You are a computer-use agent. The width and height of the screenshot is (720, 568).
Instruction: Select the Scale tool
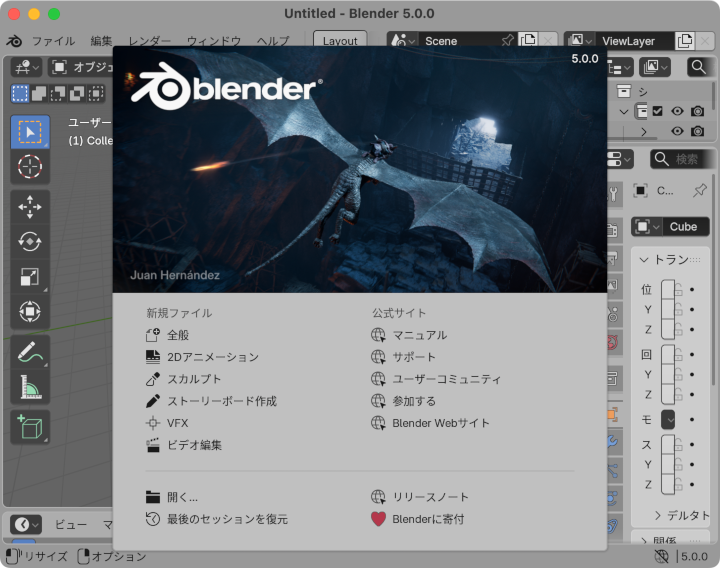[x=30, y=277]
